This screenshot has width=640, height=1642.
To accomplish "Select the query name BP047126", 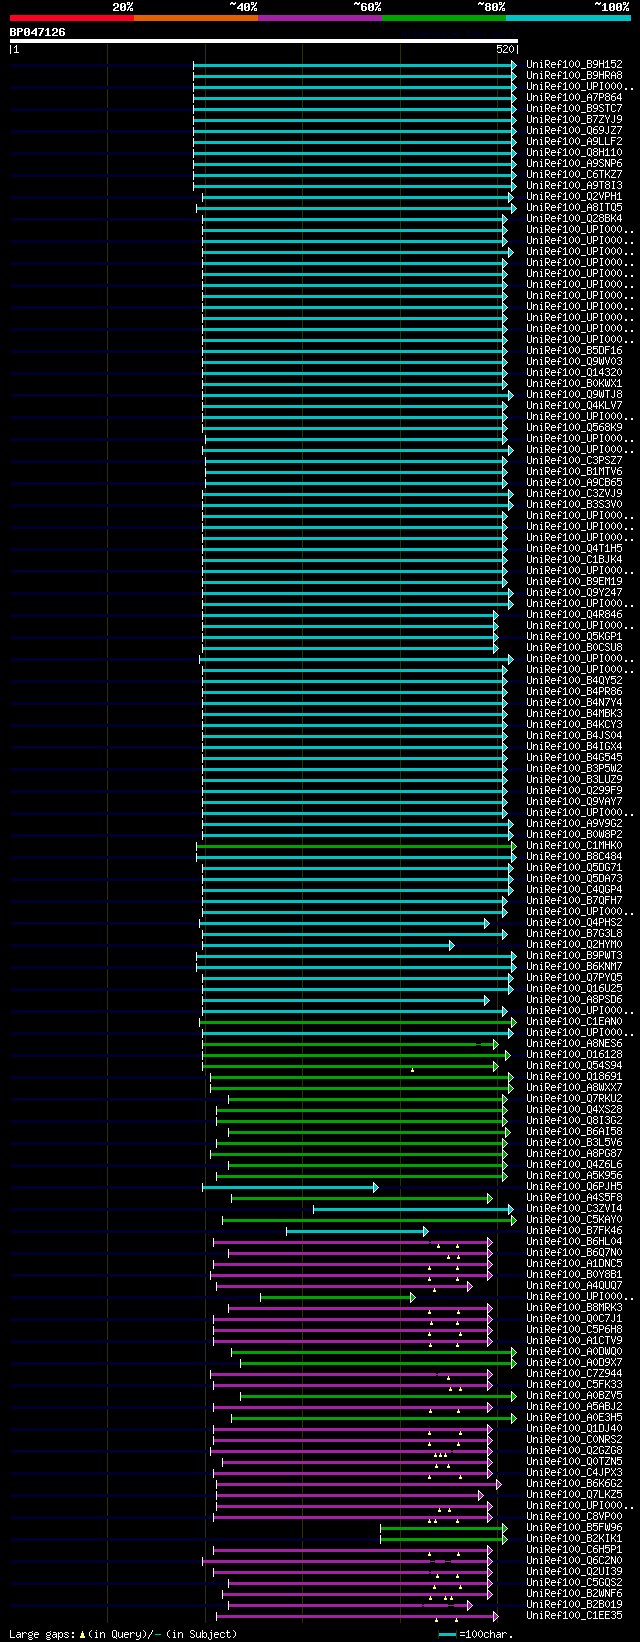I will click(38, 32).
